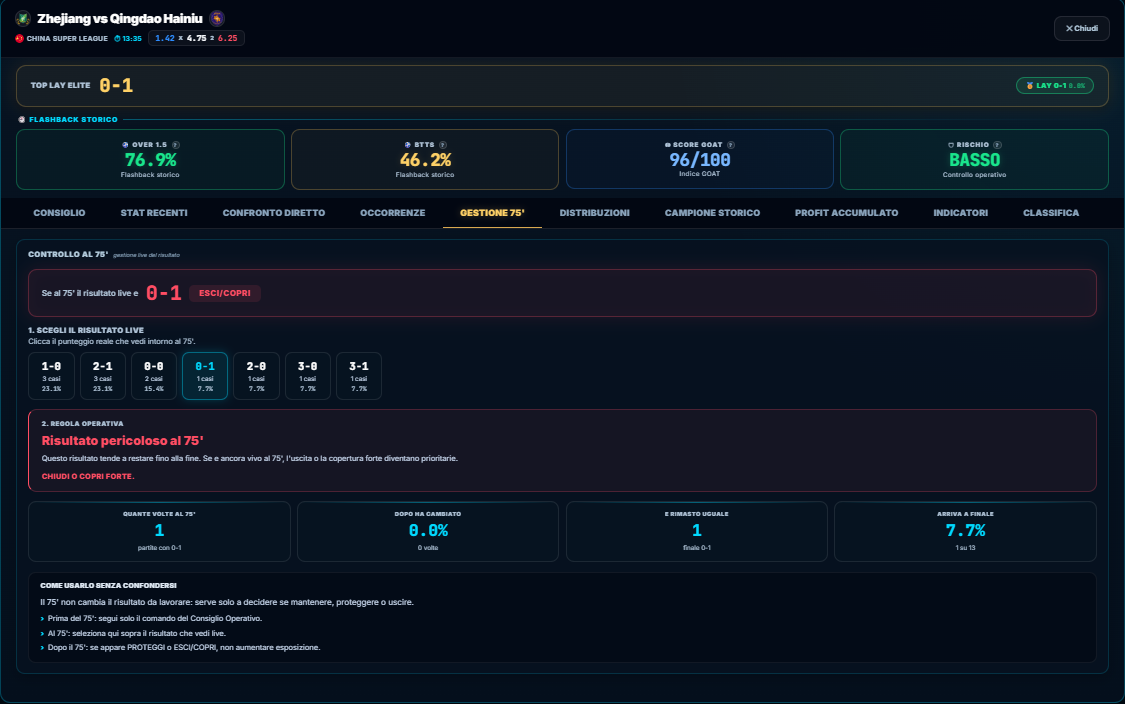The width and height of the screenshot is (1125, 704).
Task: Go to the PROFIT ACCUMULATO tab
Action: pyautogui.click(x=847, y=213)
